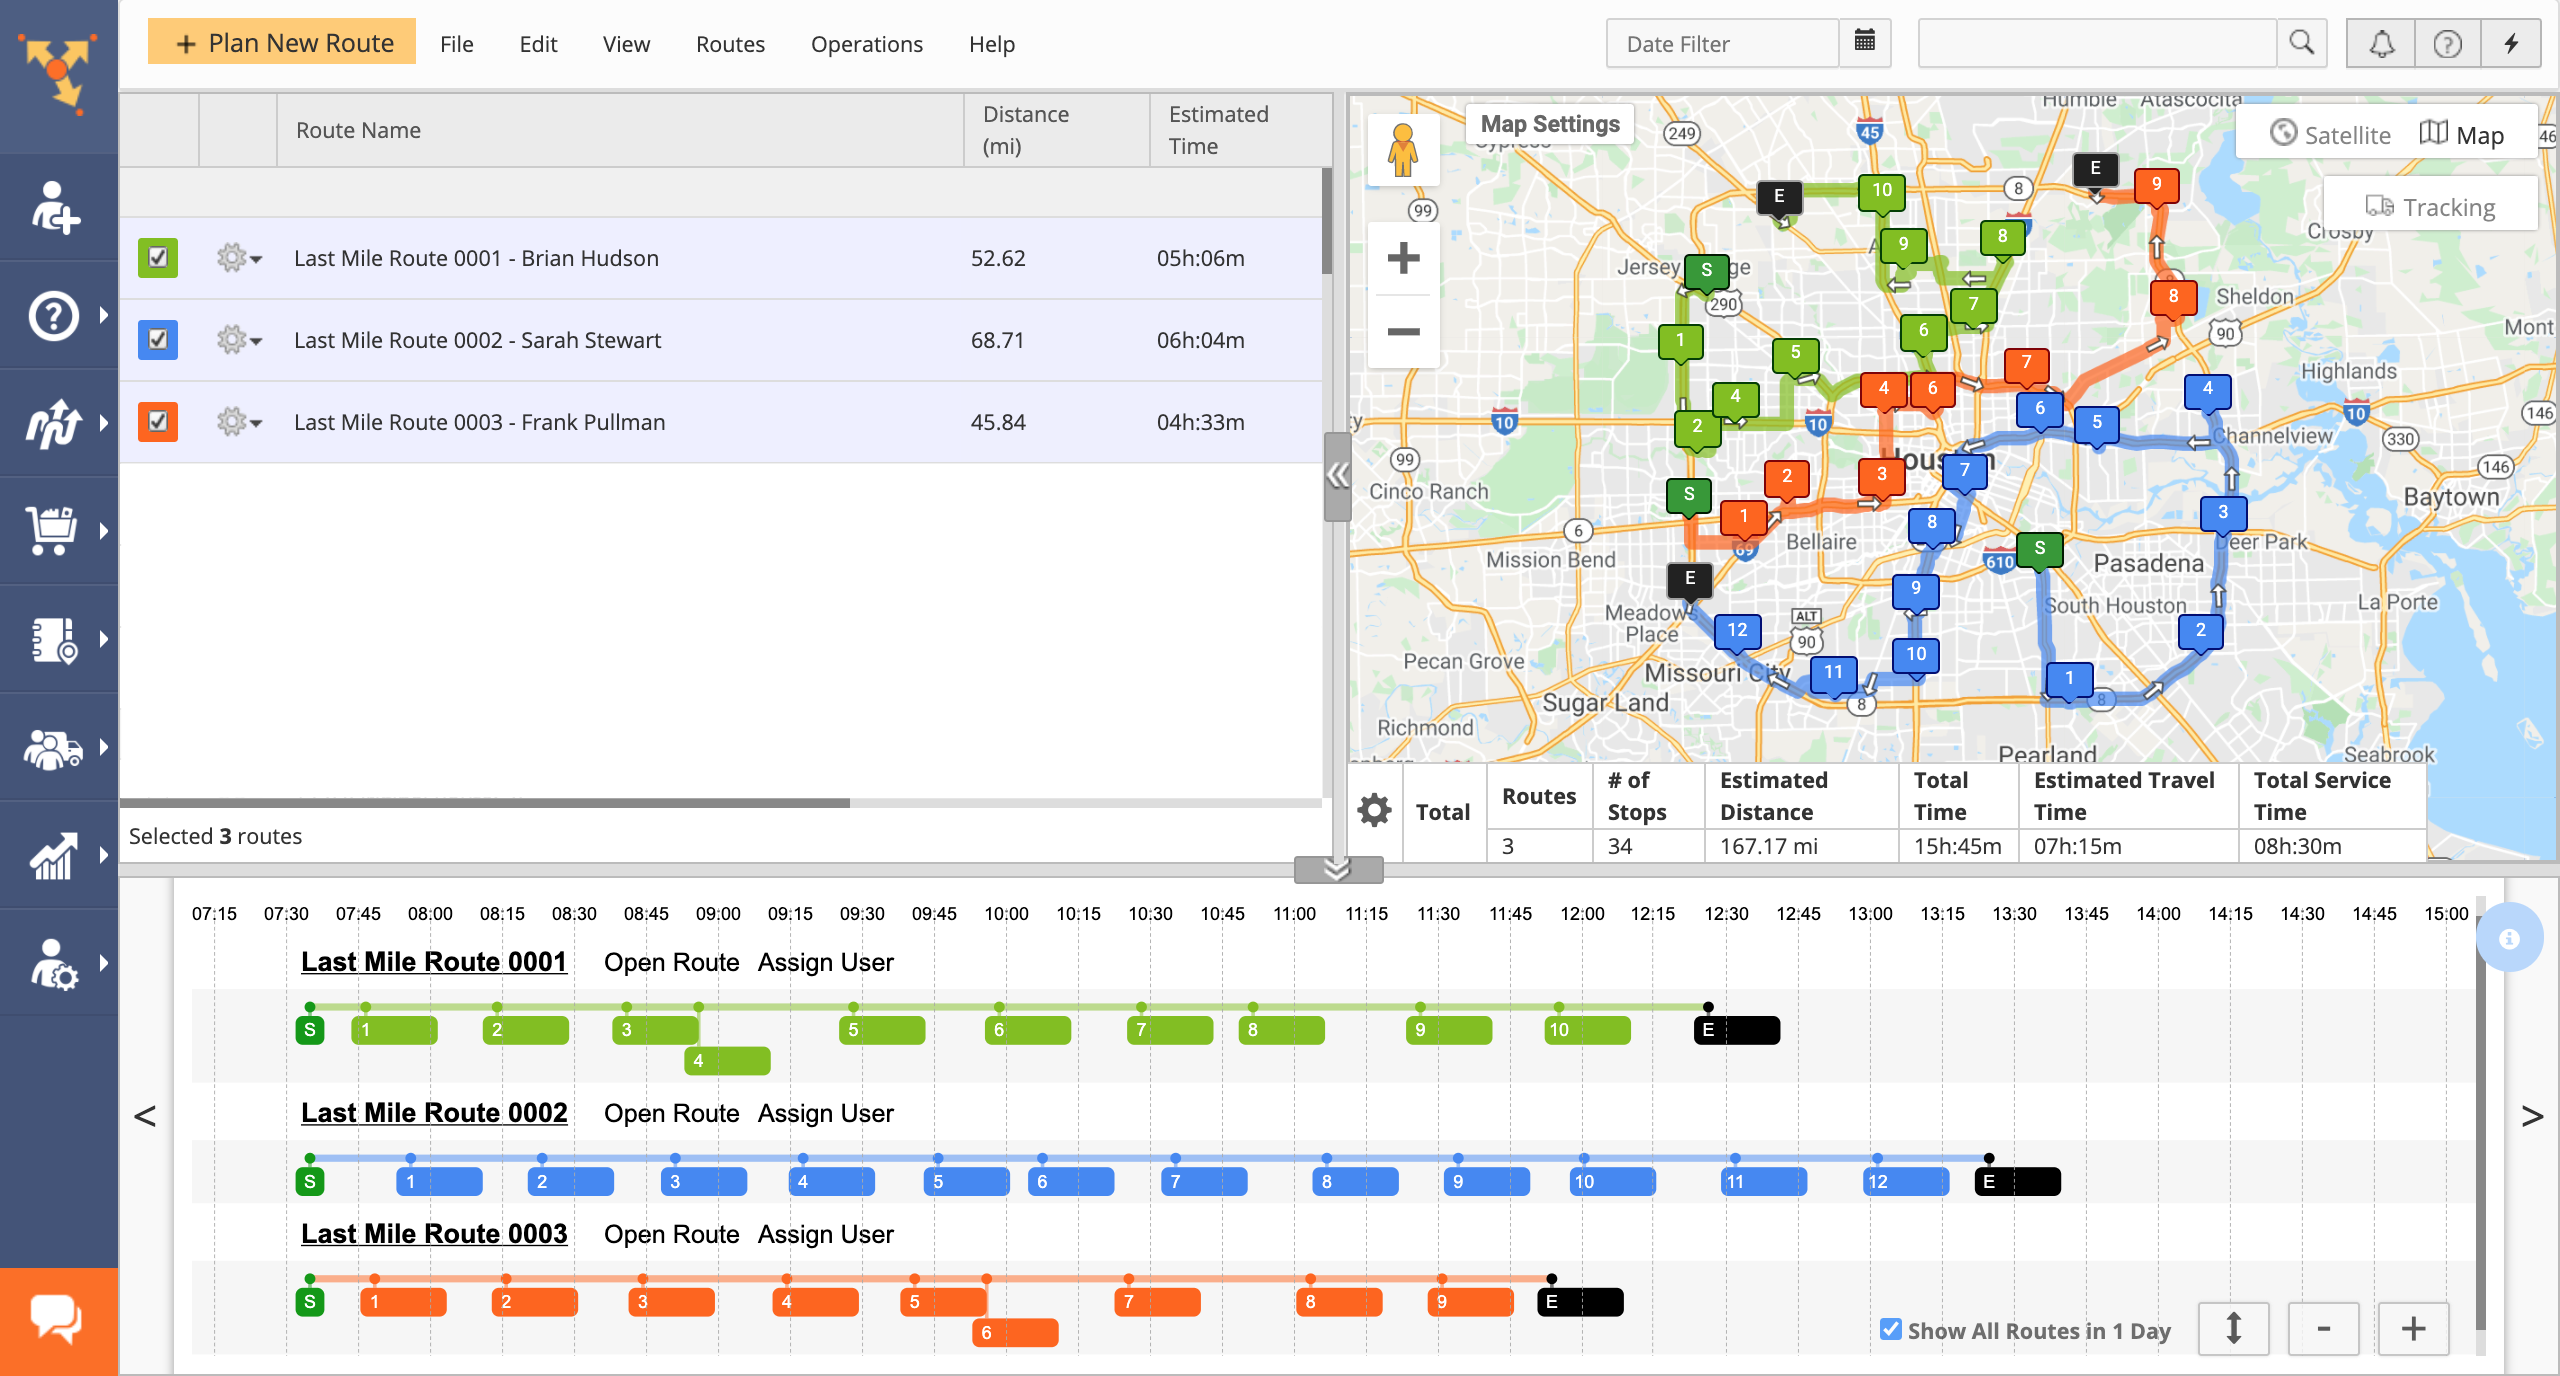The width and height of the screenshot is (2560, 1376).
Task: Toggle the checkbox for Last Mile Route 0001
Action: (x=159, y=258)
